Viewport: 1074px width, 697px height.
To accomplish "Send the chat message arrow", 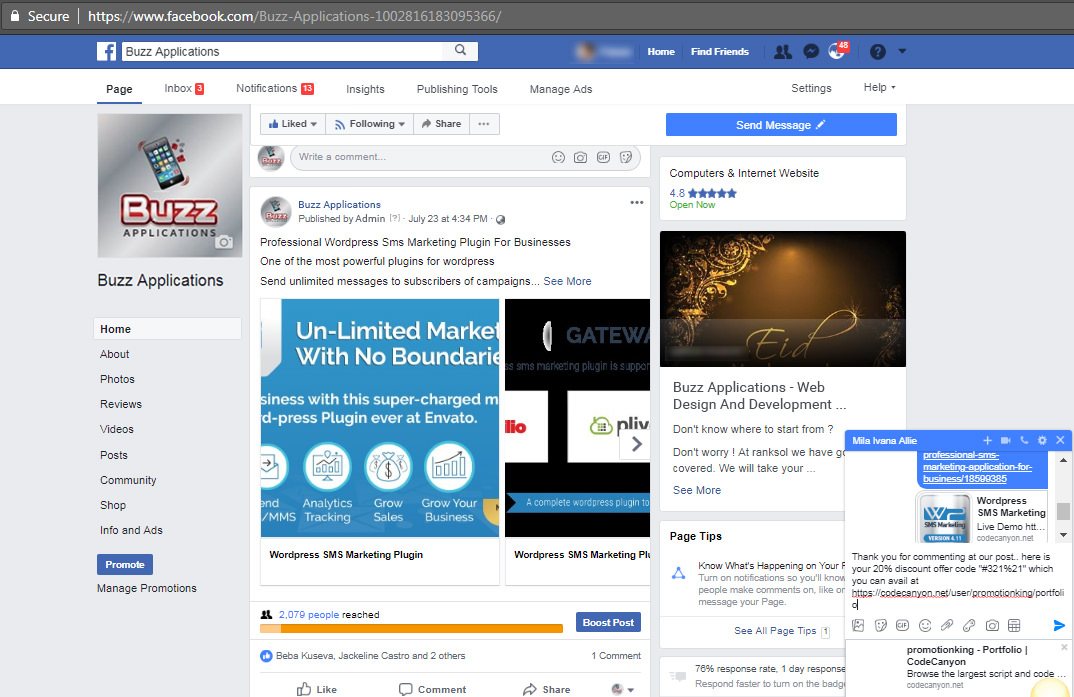I will 1059,625.
